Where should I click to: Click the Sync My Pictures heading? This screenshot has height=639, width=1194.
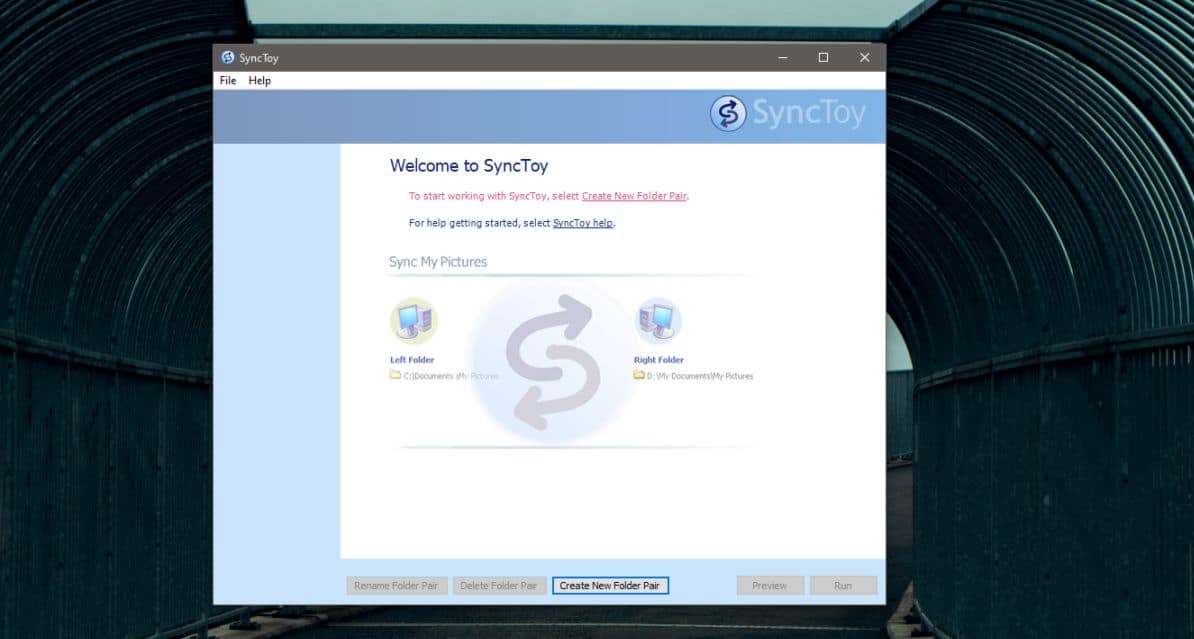438,262
